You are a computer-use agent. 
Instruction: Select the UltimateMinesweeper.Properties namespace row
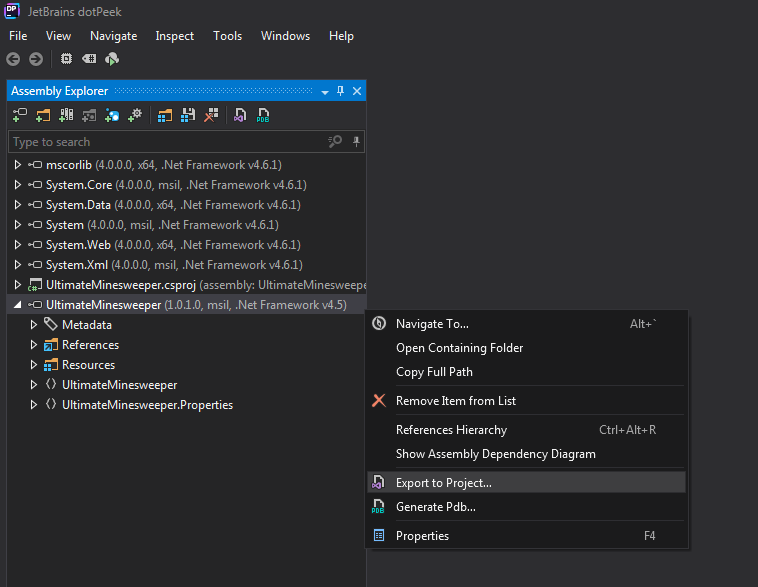click(x=187, y=405)
